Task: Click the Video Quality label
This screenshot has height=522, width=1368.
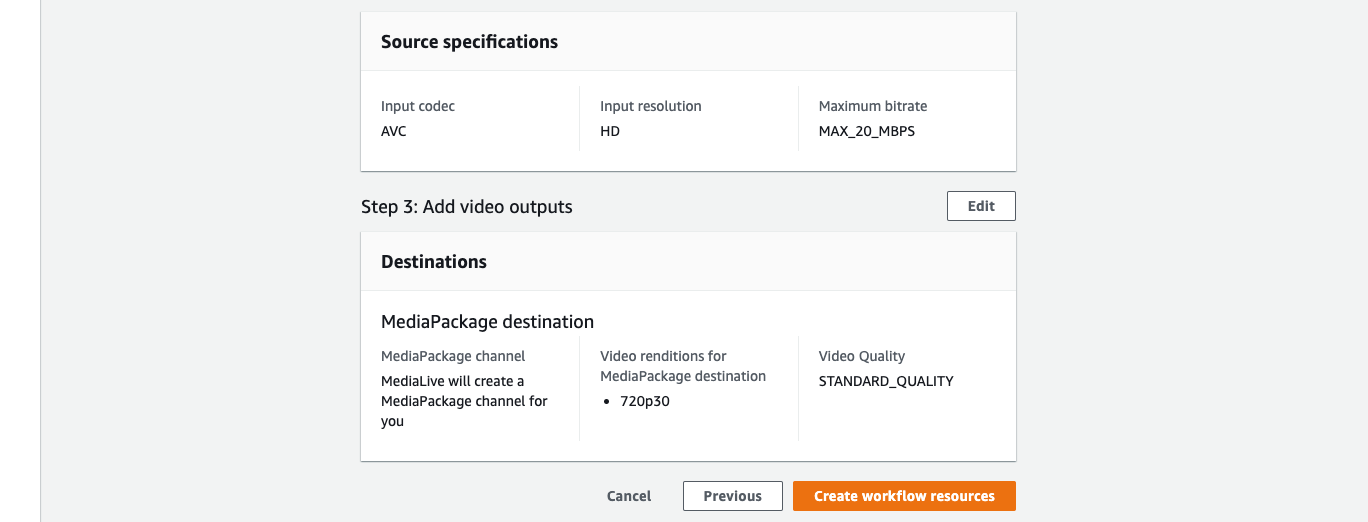Action: (862, 356)
